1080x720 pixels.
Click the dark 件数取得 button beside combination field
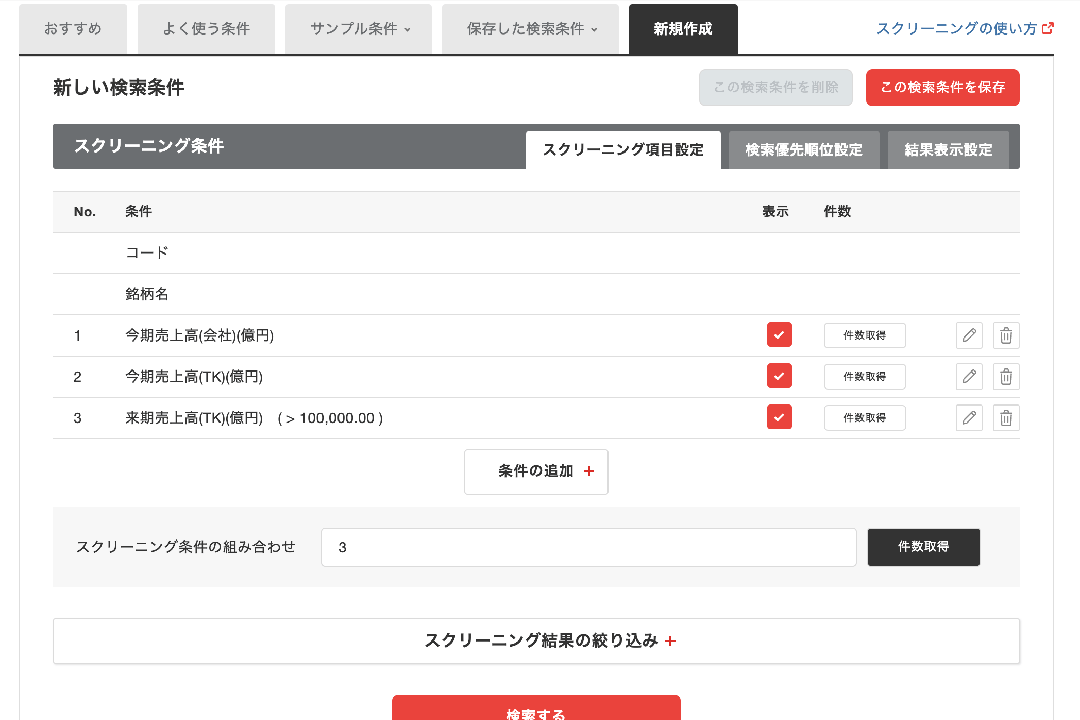coord(923,547)
